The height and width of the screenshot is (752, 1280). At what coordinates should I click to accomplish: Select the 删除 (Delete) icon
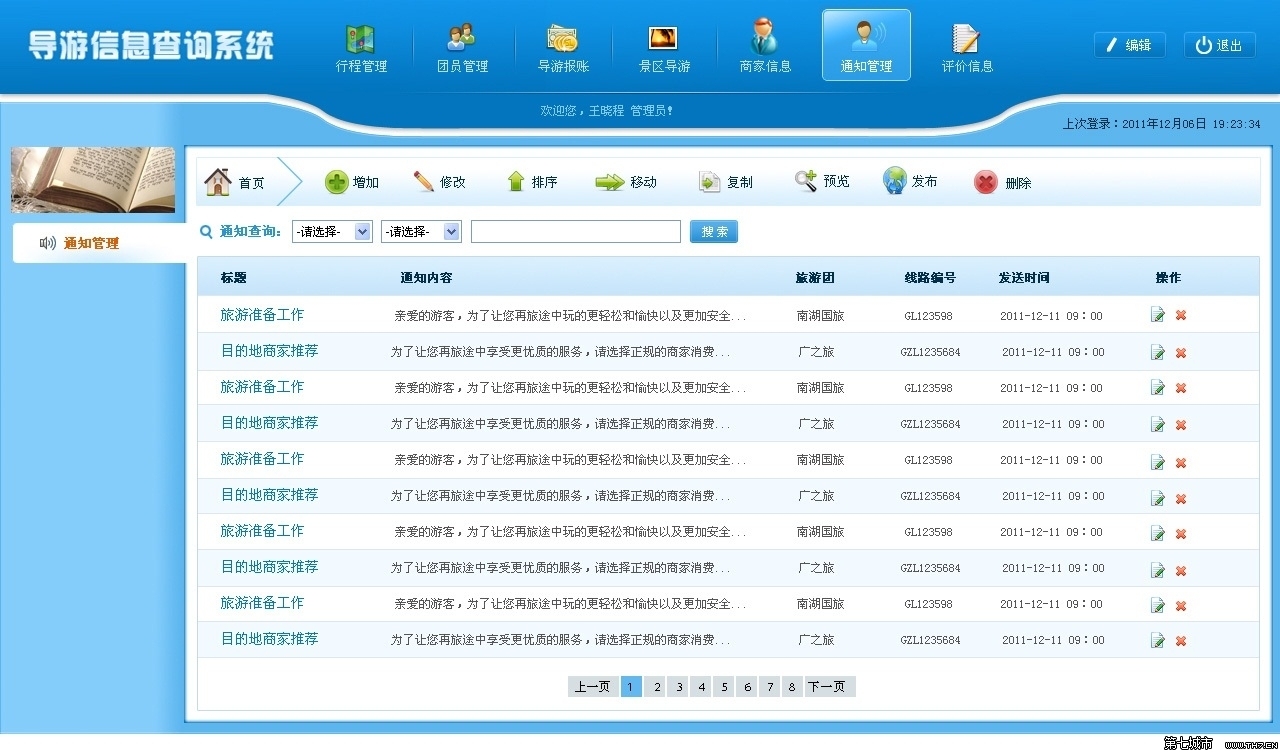pos(1002,181)
